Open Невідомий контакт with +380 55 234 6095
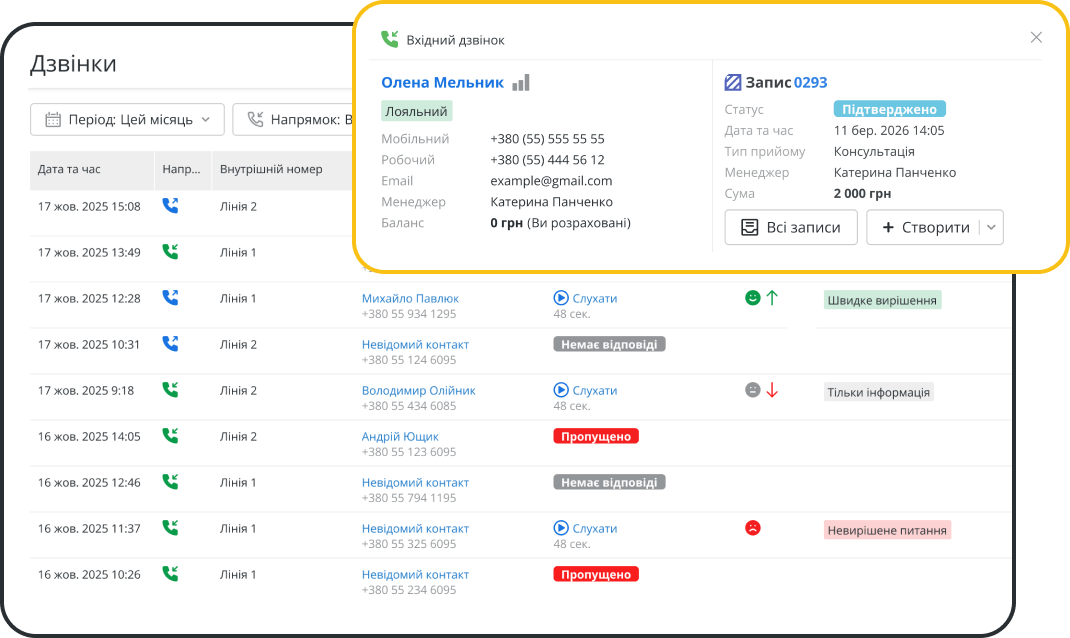 [415, 575]
